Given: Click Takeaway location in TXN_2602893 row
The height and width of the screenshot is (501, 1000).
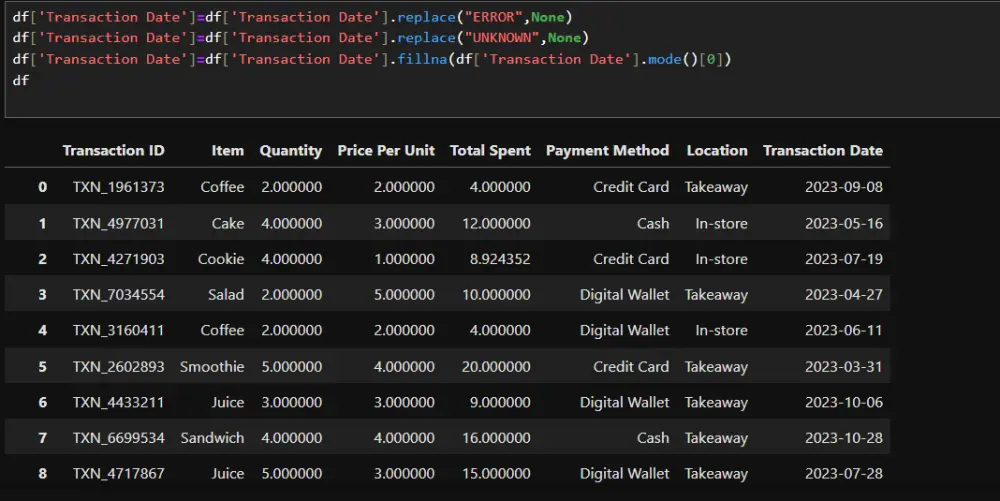Looking at the screenshot, I should pyautogui.click(x=716, y=367).
